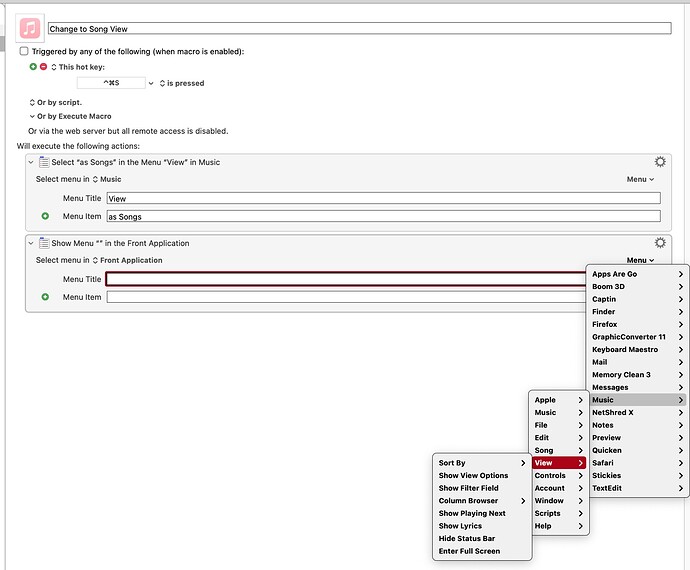Open the 'Or by script' popup
This screenshot has width=690, height=570.
(x=55, y=102)
